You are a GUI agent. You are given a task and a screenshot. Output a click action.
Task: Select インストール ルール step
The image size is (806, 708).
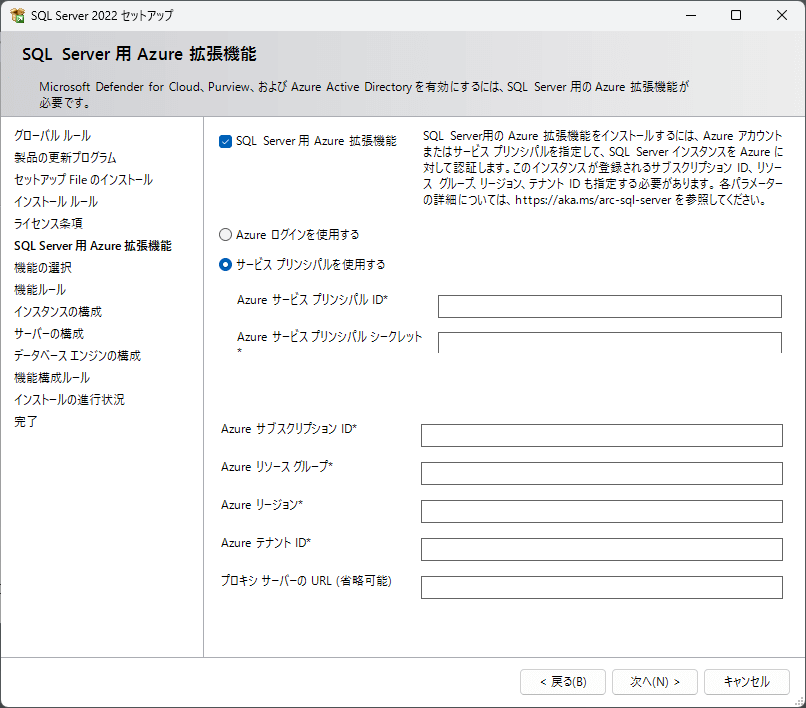pyautogui.click(x=56, y=202)
